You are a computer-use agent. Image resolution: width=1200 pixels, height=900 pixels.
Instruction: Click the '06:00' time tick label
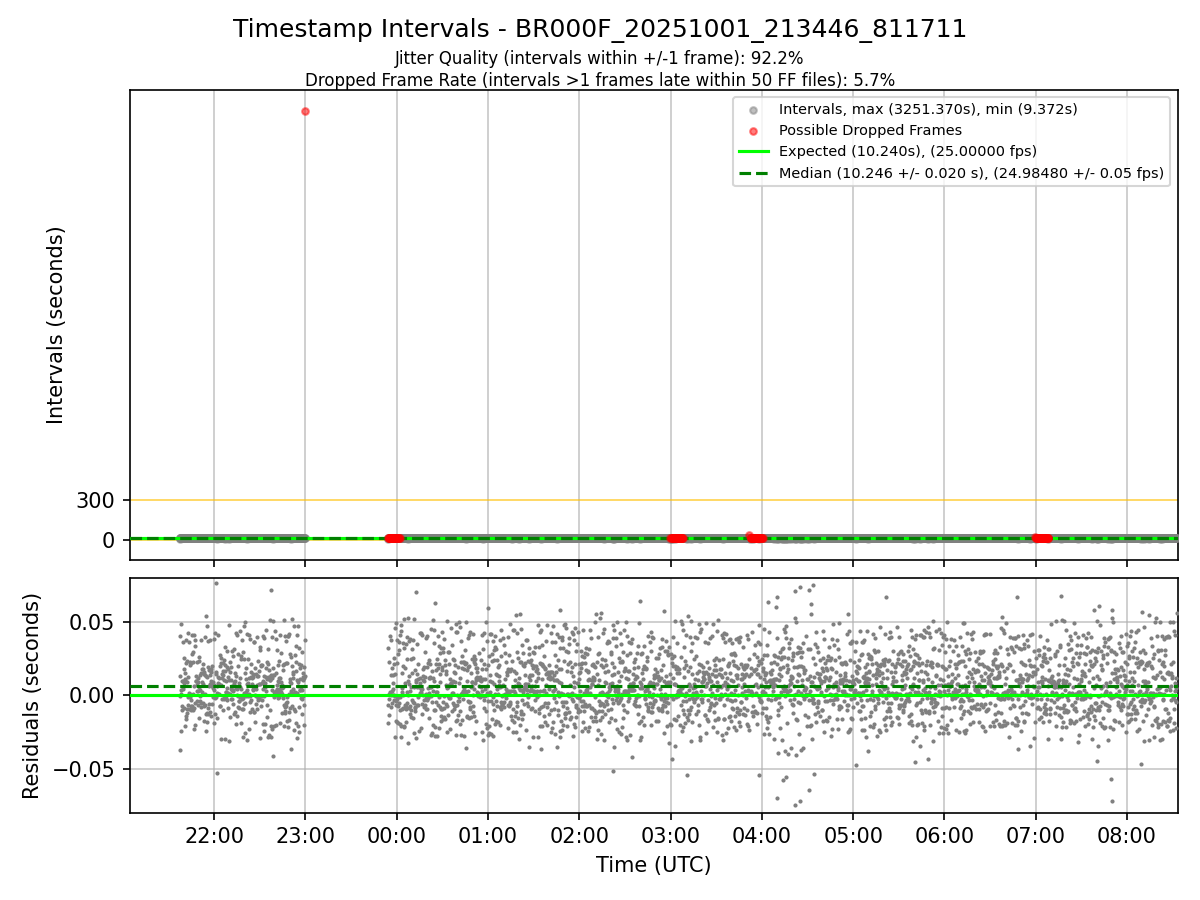pos(944,836)
